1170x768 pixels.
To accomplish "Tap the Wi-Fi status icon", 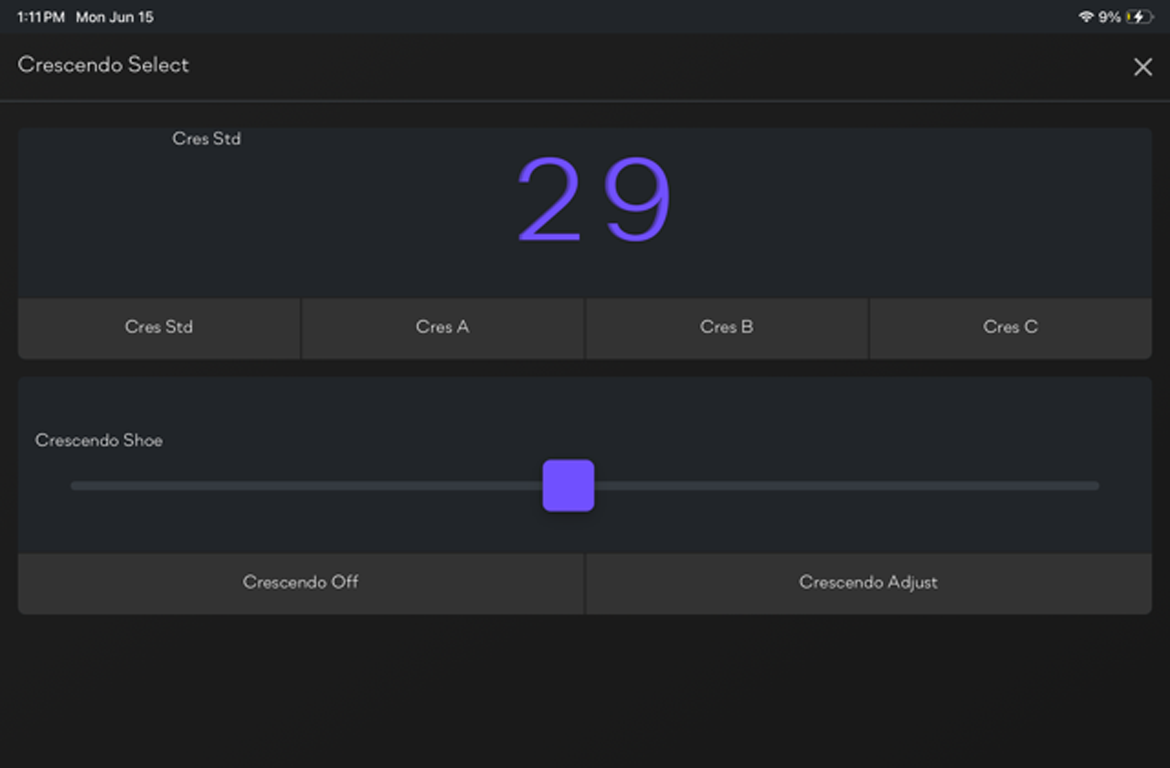I will pos(1086,16).
